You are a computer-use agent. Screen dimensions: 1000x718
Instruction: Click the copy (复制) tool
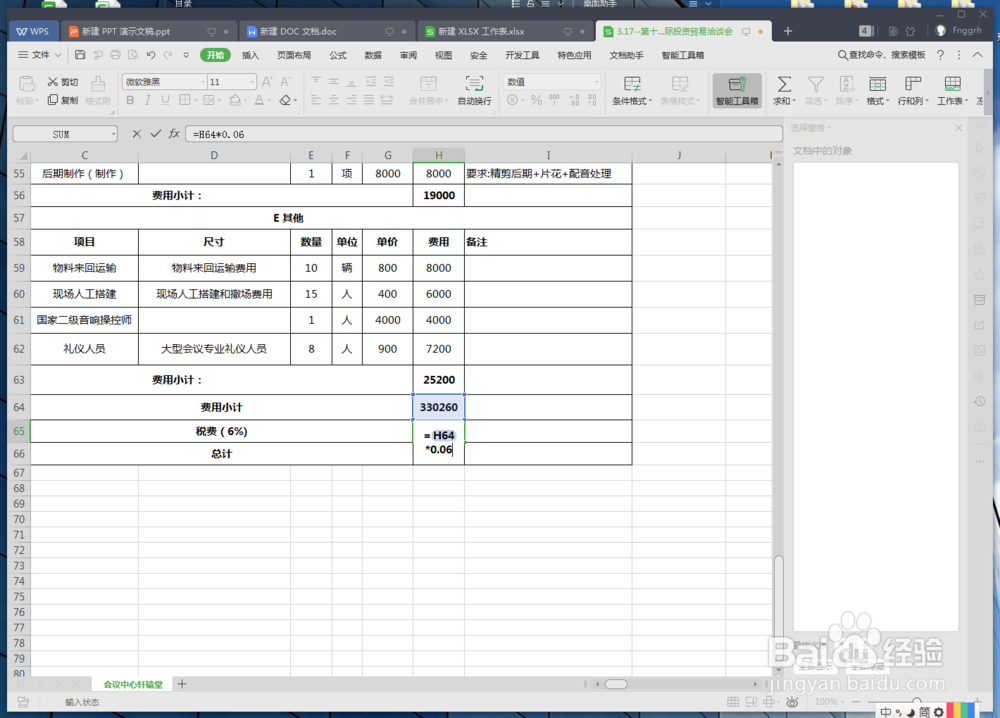click(62, 100)
